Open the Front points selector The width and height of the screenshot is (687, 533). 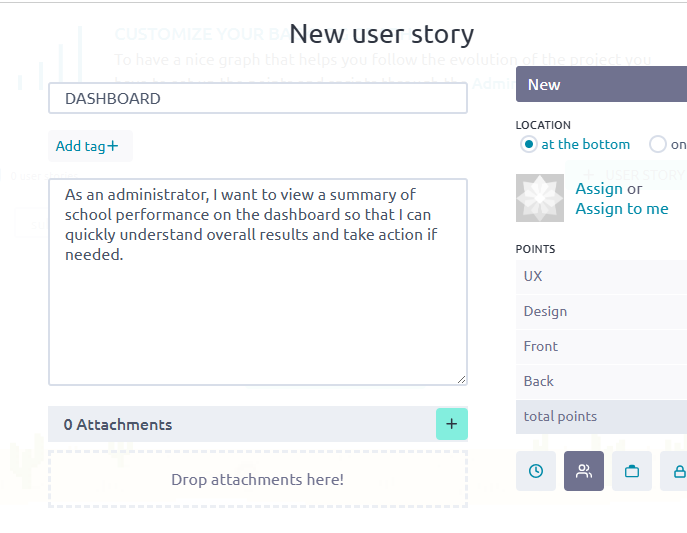pyautogui.click(x=600, y=346)
